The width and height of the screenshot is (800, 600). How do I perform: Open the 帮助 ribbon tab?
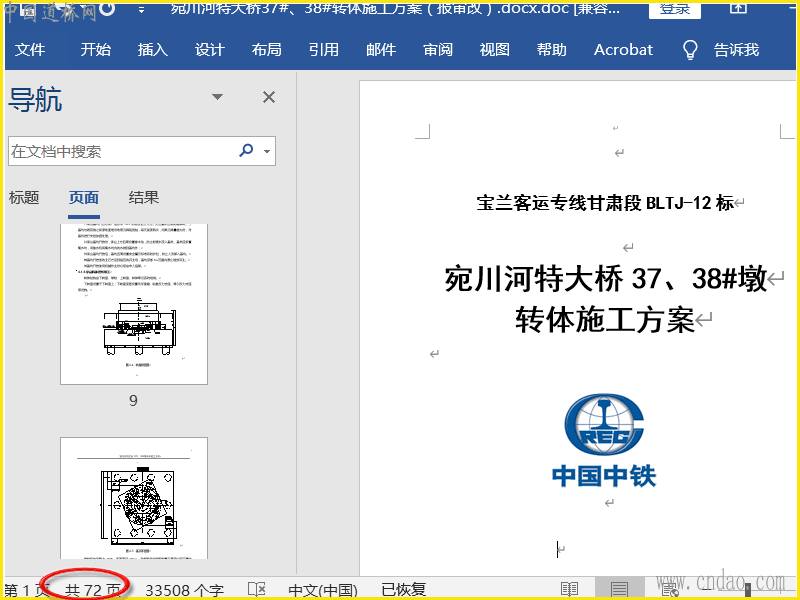pyautogui.click(x=552, y=49)
